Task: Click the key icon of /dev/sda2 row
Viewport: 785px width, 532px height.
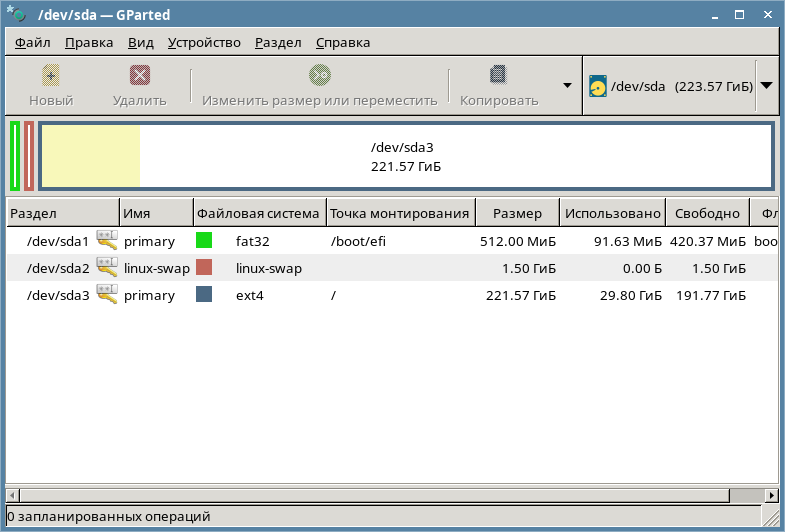Action: point(107,268)
